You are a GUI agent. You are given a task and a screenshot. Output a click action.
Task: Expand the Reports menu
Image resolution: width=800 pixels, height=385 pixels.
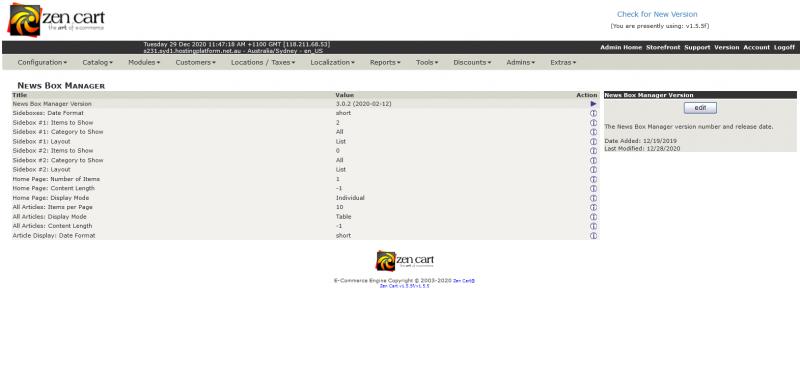coord(385,62)
